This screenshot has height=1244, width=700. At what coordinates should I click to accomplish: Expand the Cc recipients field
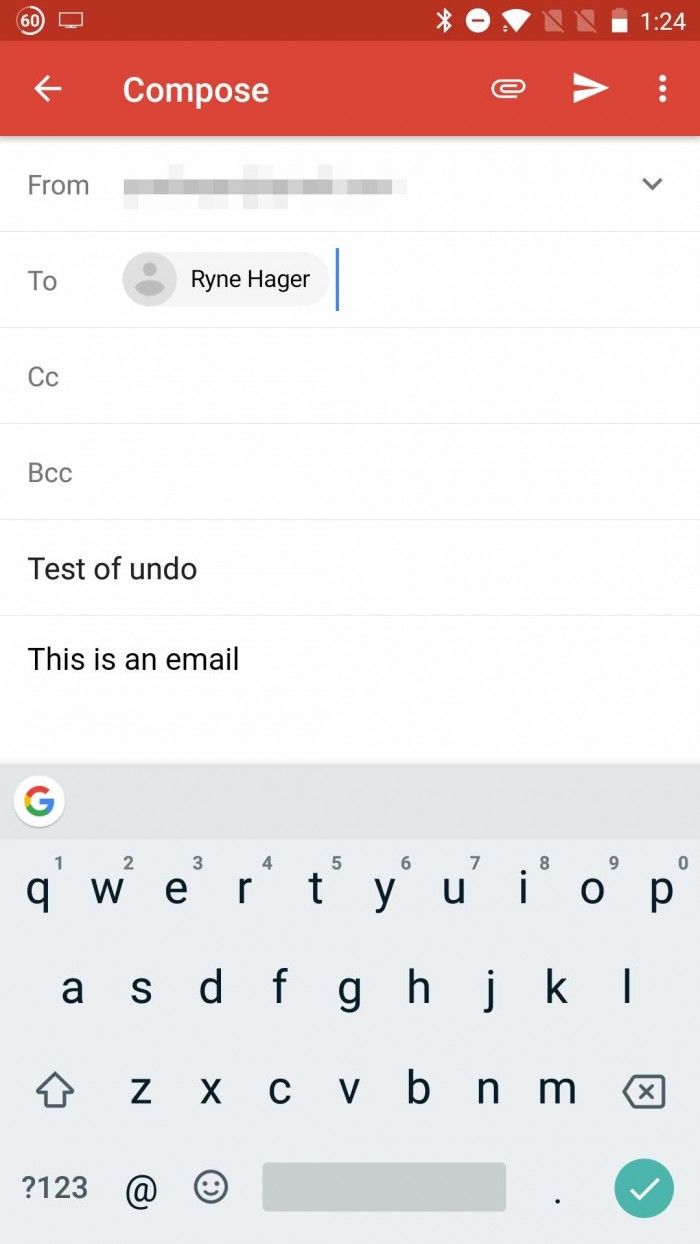350,376
